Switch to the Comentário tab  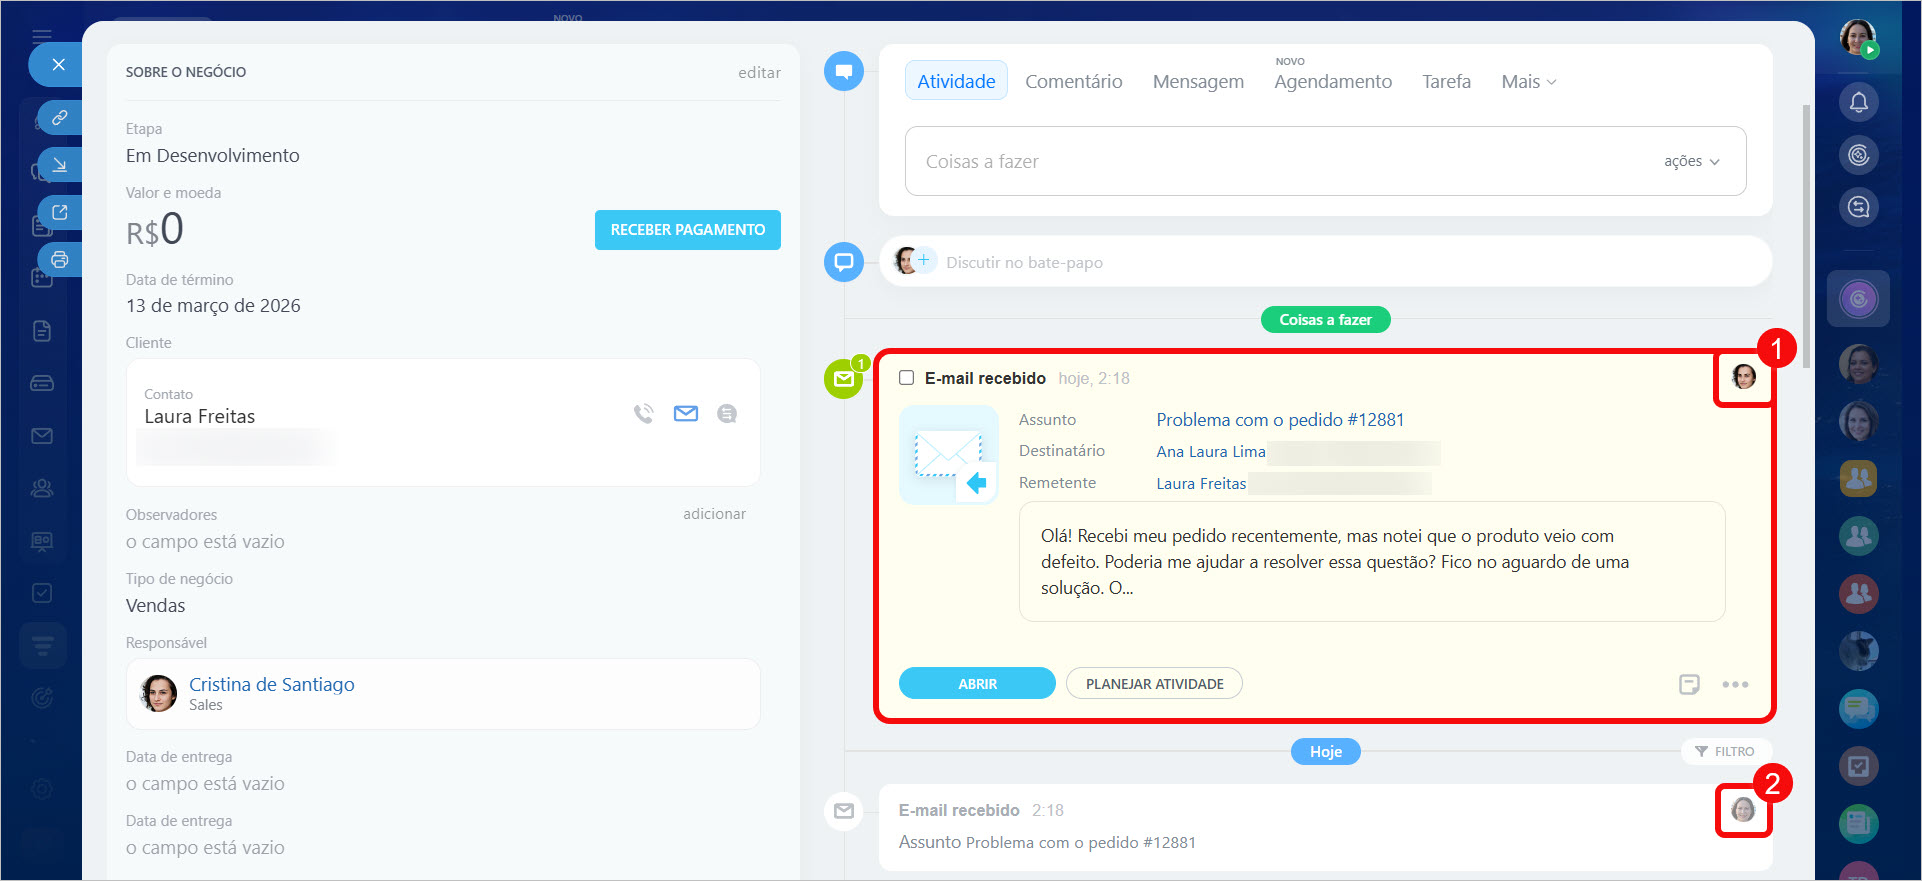[x=1073, y=82]
